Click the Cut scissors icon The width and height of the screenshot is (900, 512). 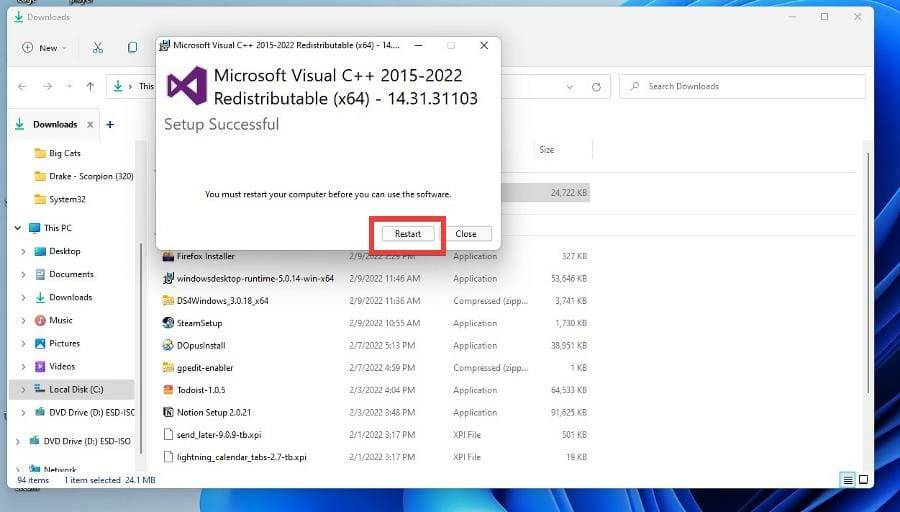[x=98, y=48]
